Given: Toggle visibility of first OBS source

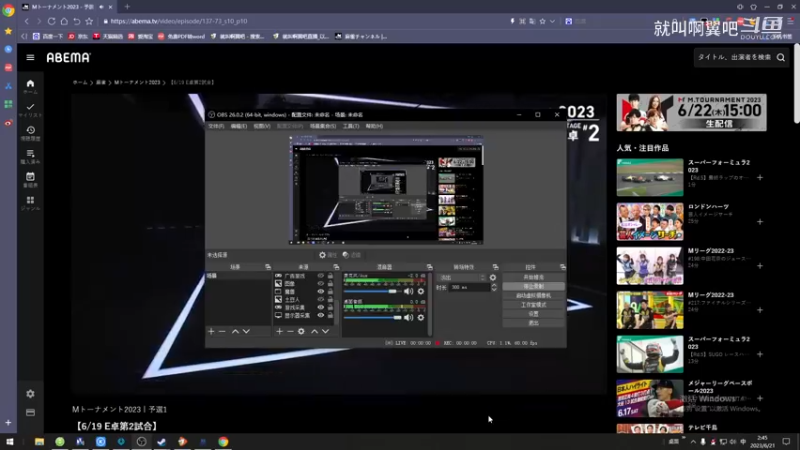Looking at the screenshot, I should click(x=320, y=276).
